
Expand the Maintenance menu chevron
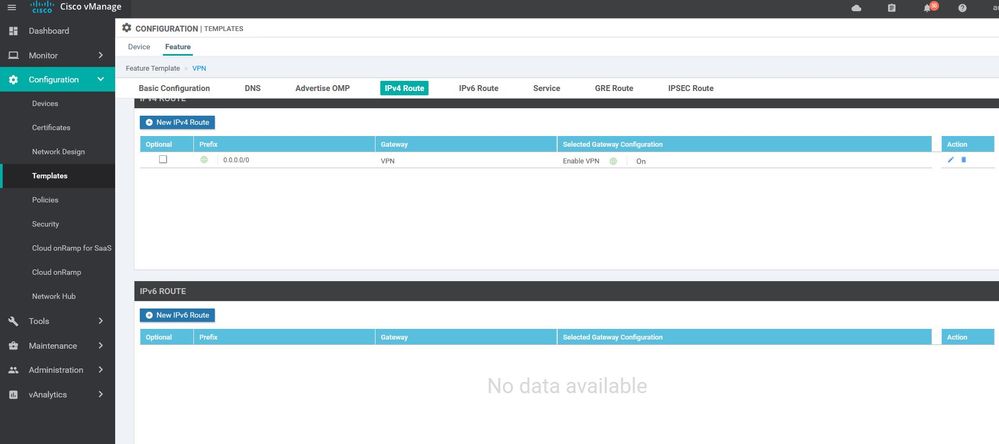click(x=101, y=346)
